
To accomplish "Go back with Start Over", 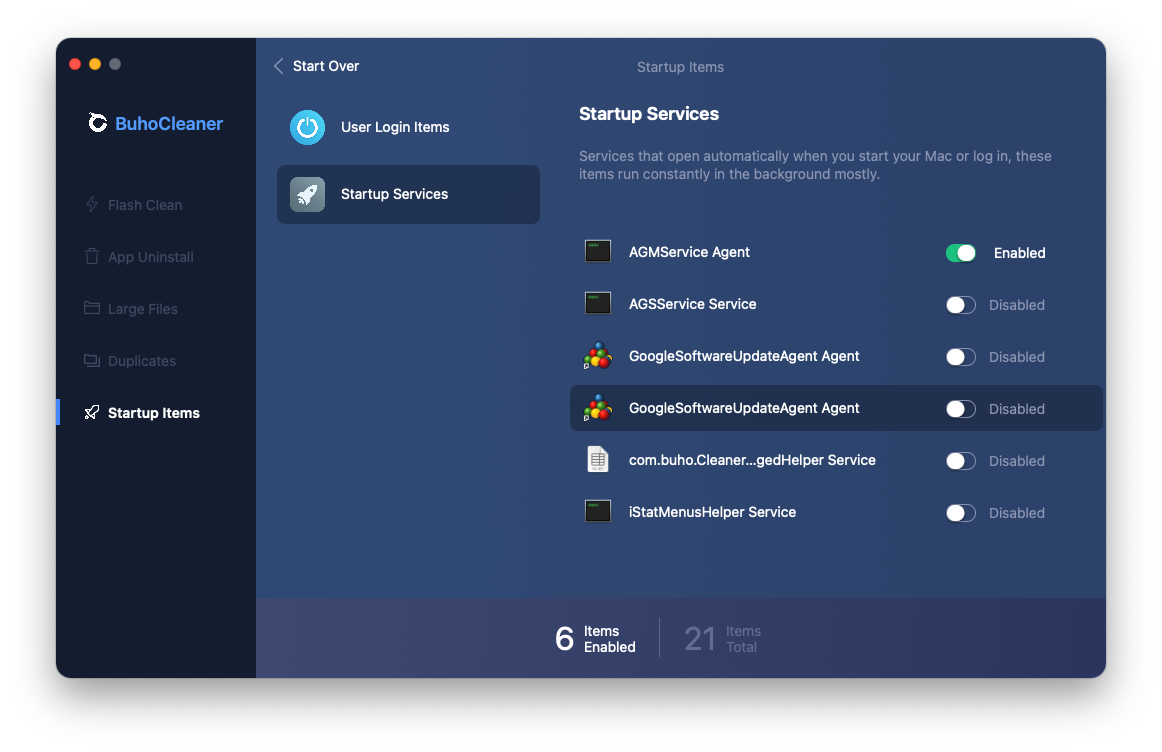I will point(316,66).
